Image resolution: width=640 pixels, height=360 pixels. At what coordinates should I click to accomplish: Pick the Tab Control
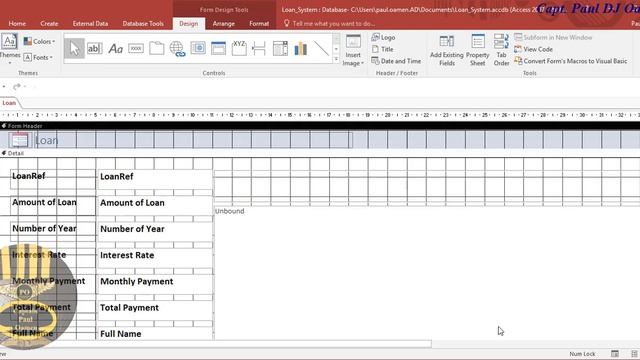point(156,49)
